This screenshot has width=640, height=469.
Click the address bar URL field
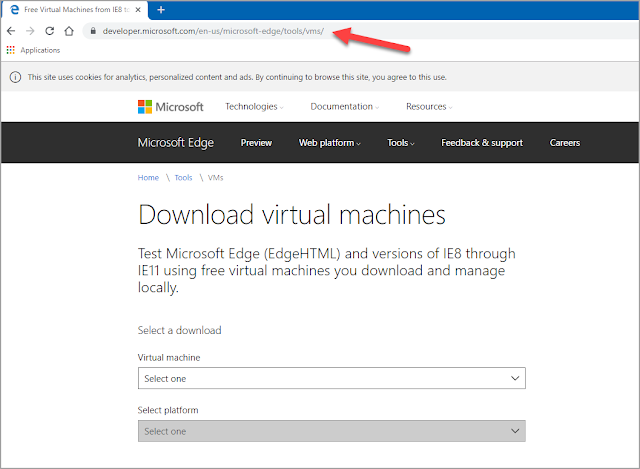(x=359, y=31)
